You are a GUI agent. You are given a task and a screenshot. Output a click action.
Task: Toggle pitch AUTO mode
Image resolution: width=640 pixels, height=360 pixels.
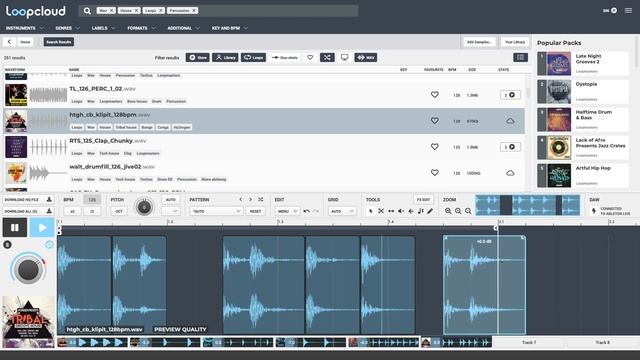pyautogui.click(x=171, y=200)
